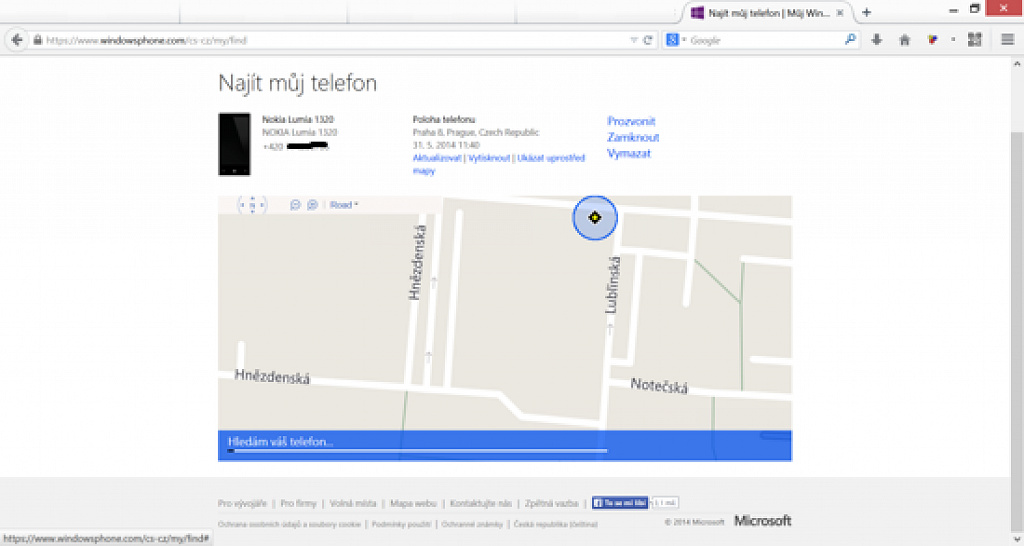Viewport: 1024px width, 546px height.
Task: Open the Zpětná vazba footer link
Action: (x=551, y=503)
